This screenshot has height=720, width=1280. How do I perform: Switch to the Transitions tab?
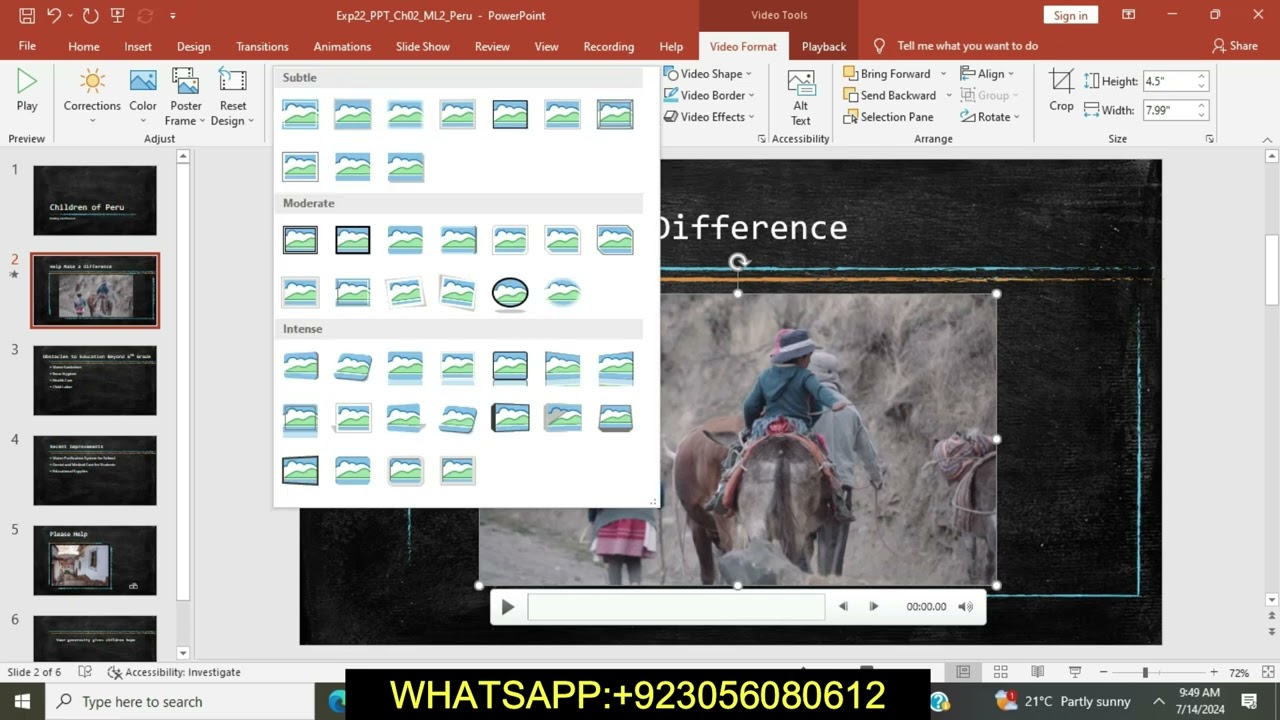262,46
